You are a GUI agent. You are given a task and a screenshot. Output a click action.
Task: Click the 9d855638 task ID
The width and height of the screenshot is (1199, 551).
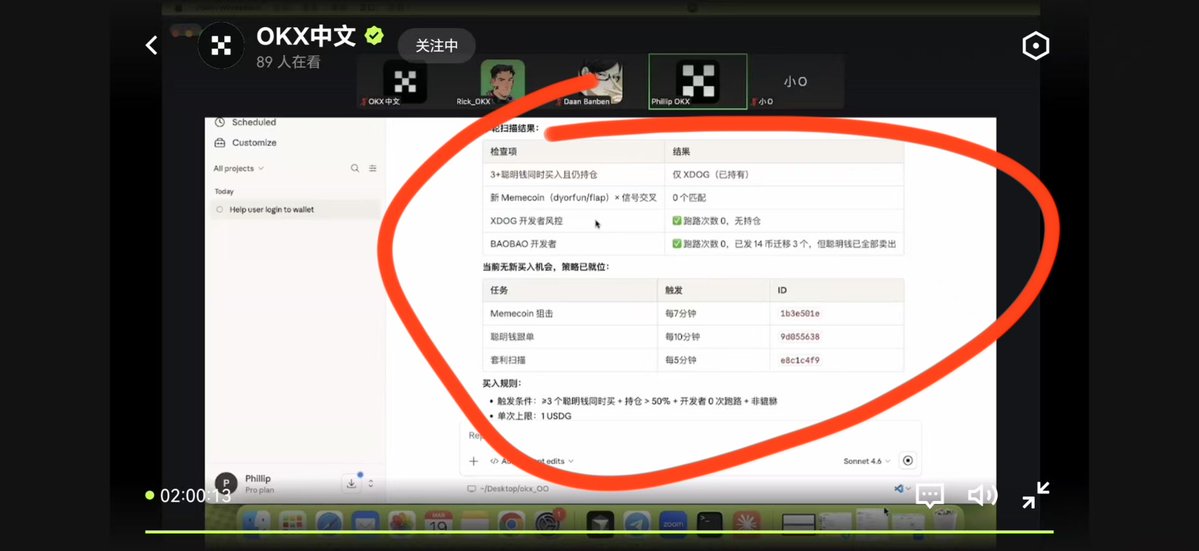point(800,336)
